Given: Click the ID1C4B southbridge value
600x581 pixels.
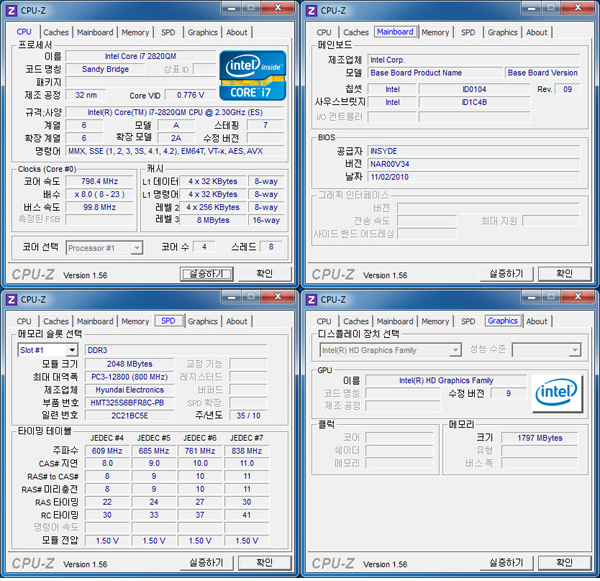Looking at the screenshot, I should (x=474, y=103).
